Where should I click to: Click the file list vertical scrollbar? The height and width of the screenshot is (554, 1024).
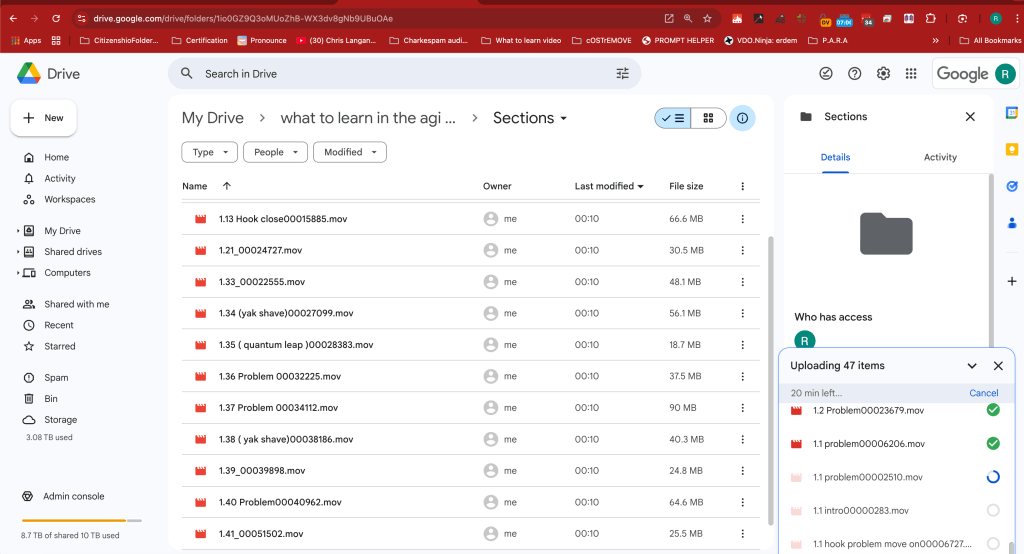pyautogui.click(x=771, y=380)
